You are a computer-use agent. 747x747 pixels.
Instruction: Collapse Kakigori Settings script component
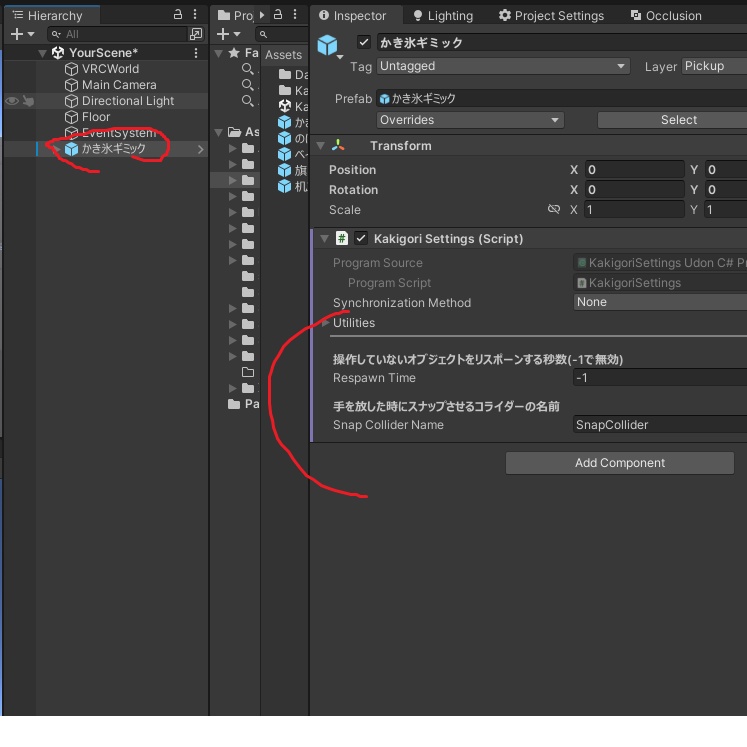click(x=324, y=239)
